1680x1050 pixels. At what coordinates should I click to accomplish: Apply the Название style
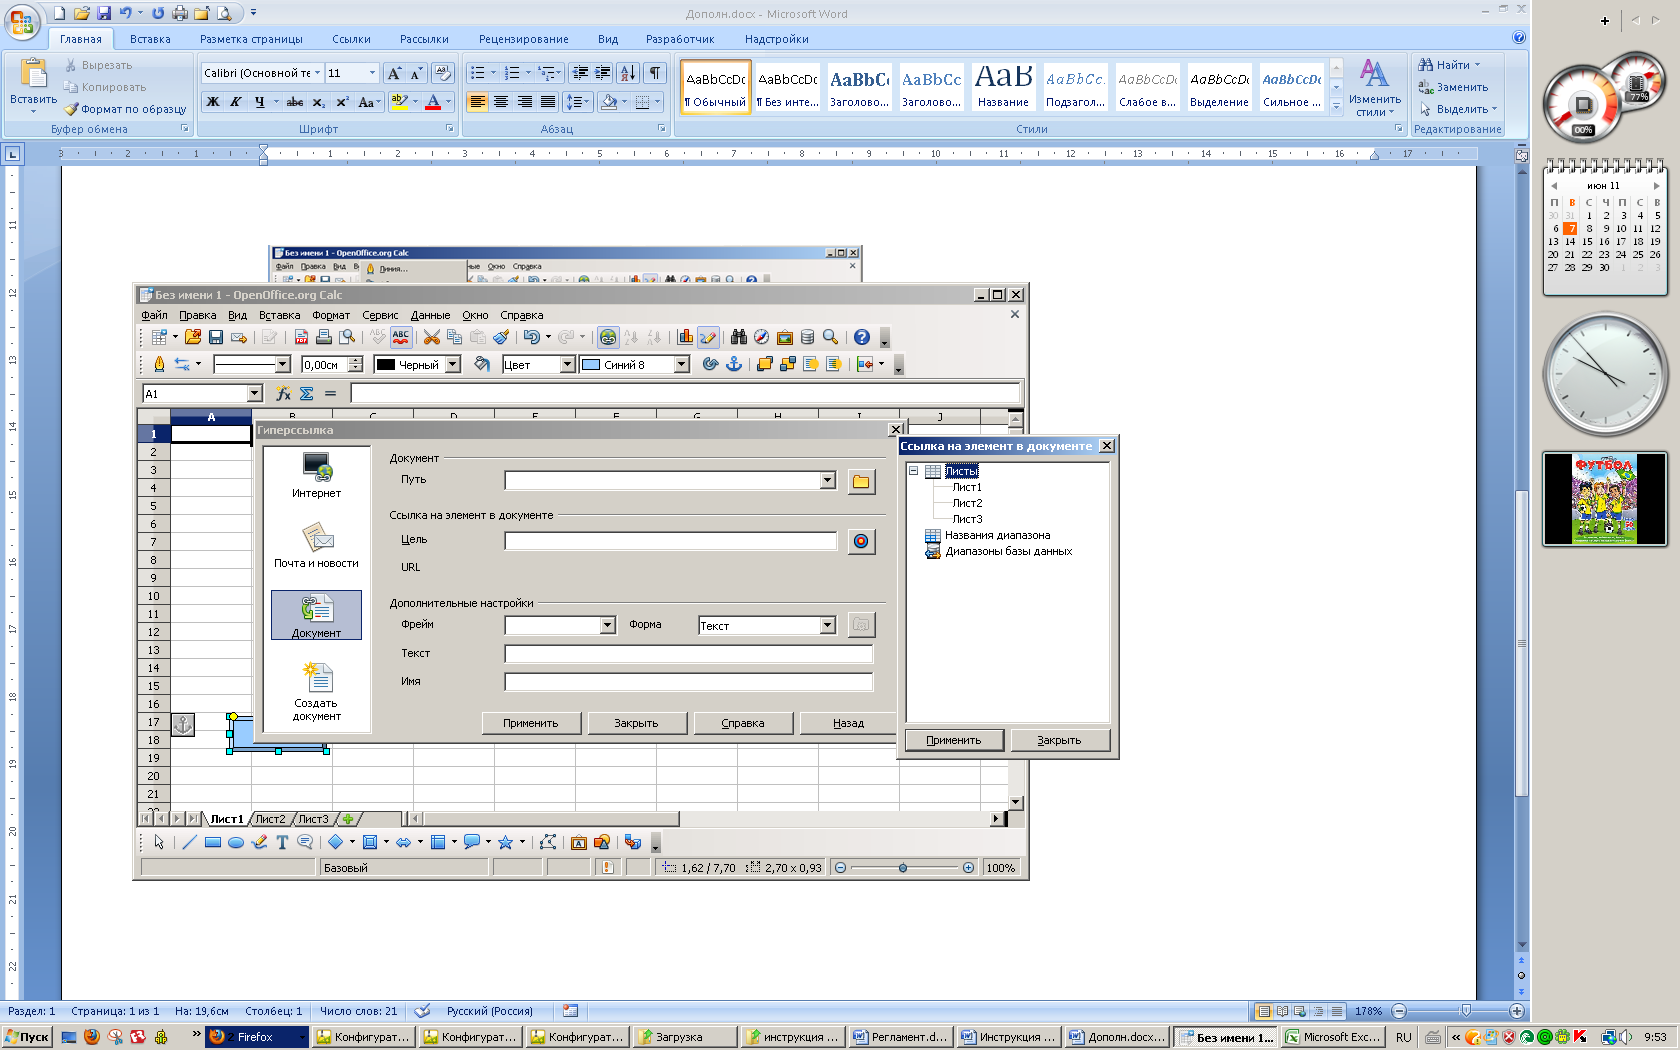click(x=1003, y=85)
